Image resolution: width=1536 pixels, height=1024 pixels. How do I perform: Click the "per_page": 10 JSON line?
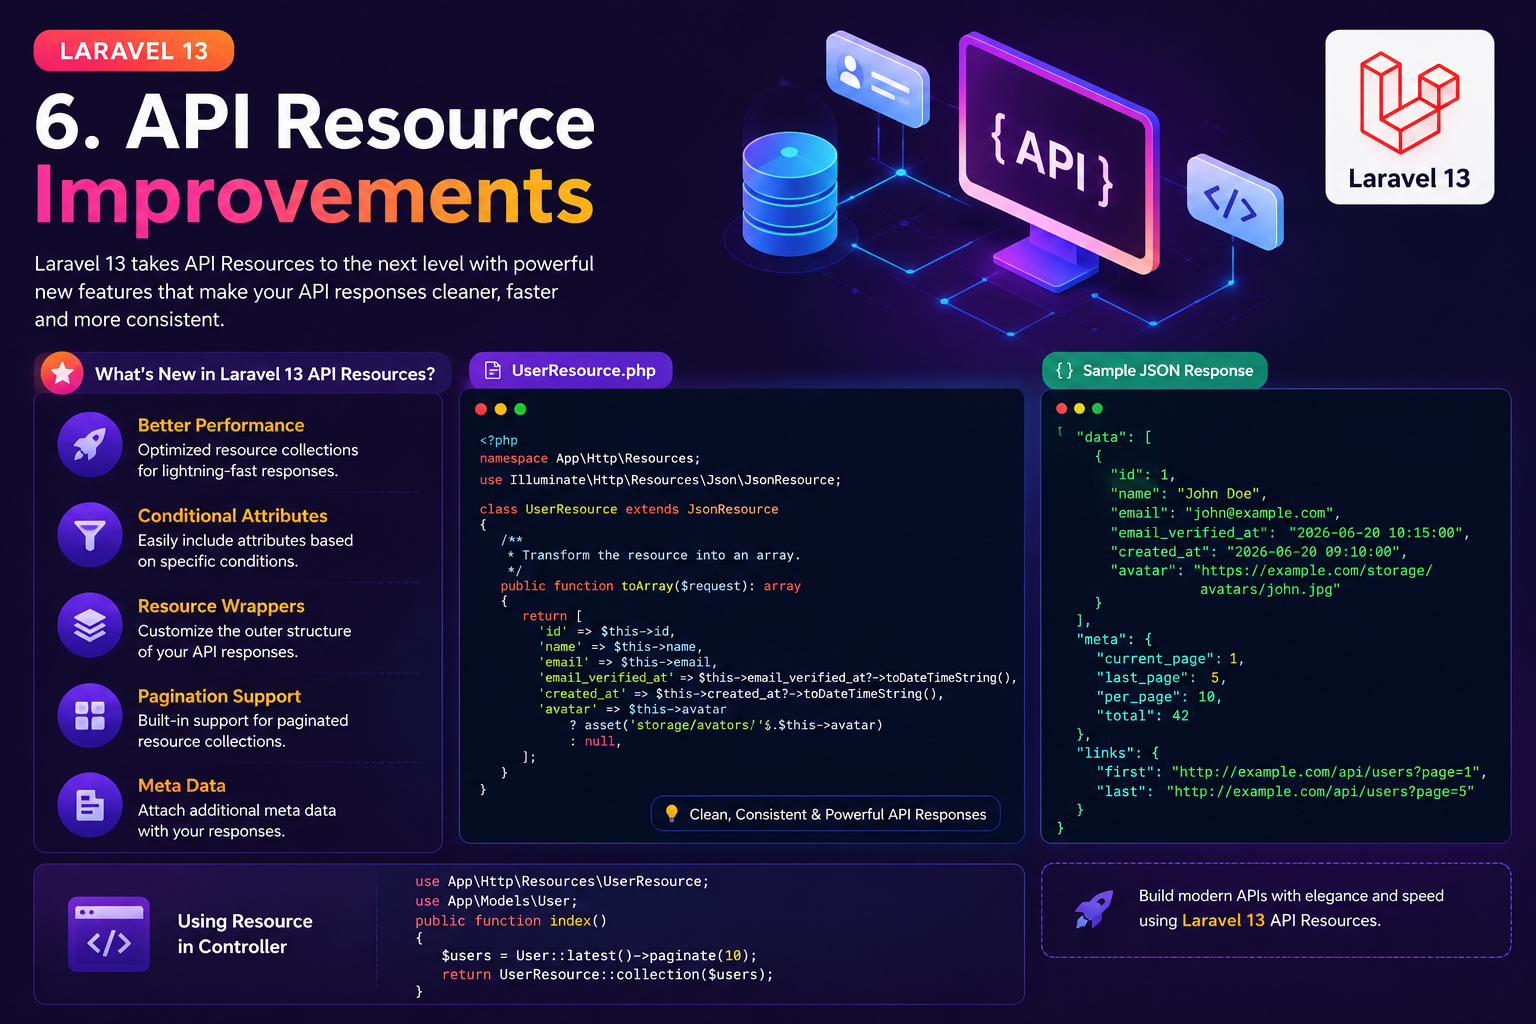[1159, 696]
